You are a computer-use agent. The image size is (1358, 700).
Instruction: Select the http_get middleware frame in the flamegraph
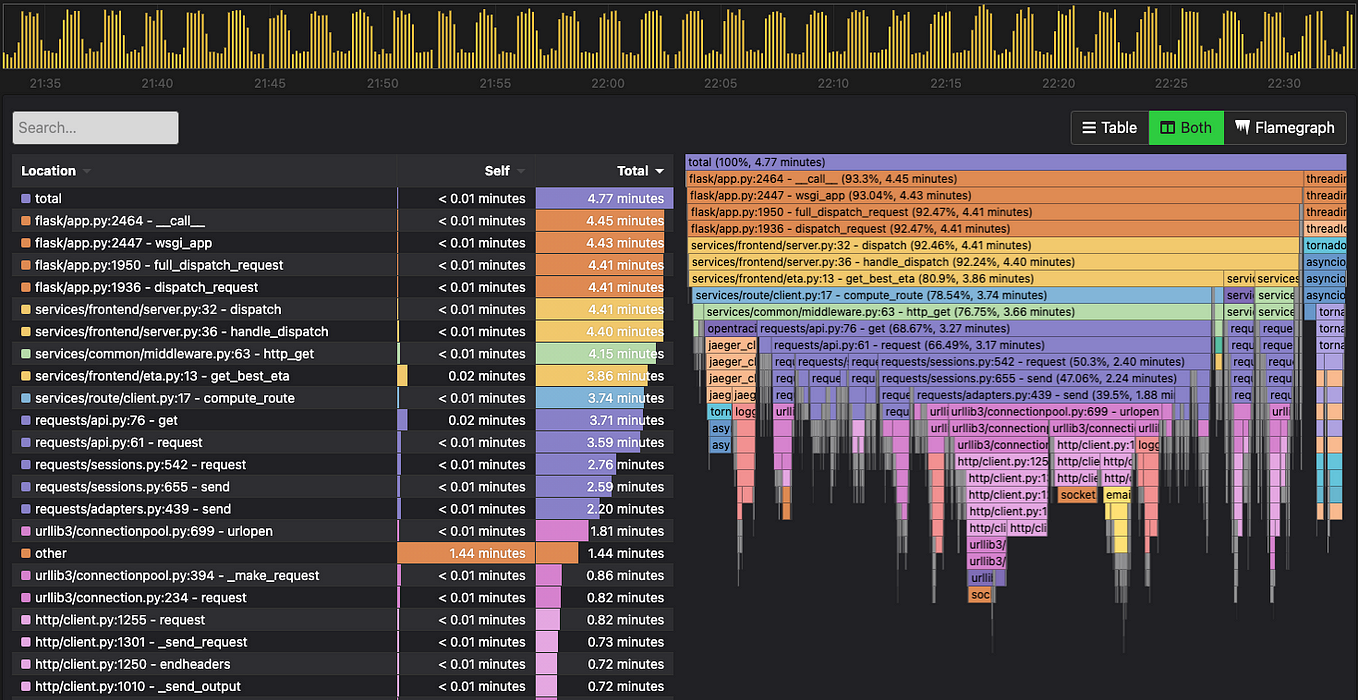coord(945,311)
